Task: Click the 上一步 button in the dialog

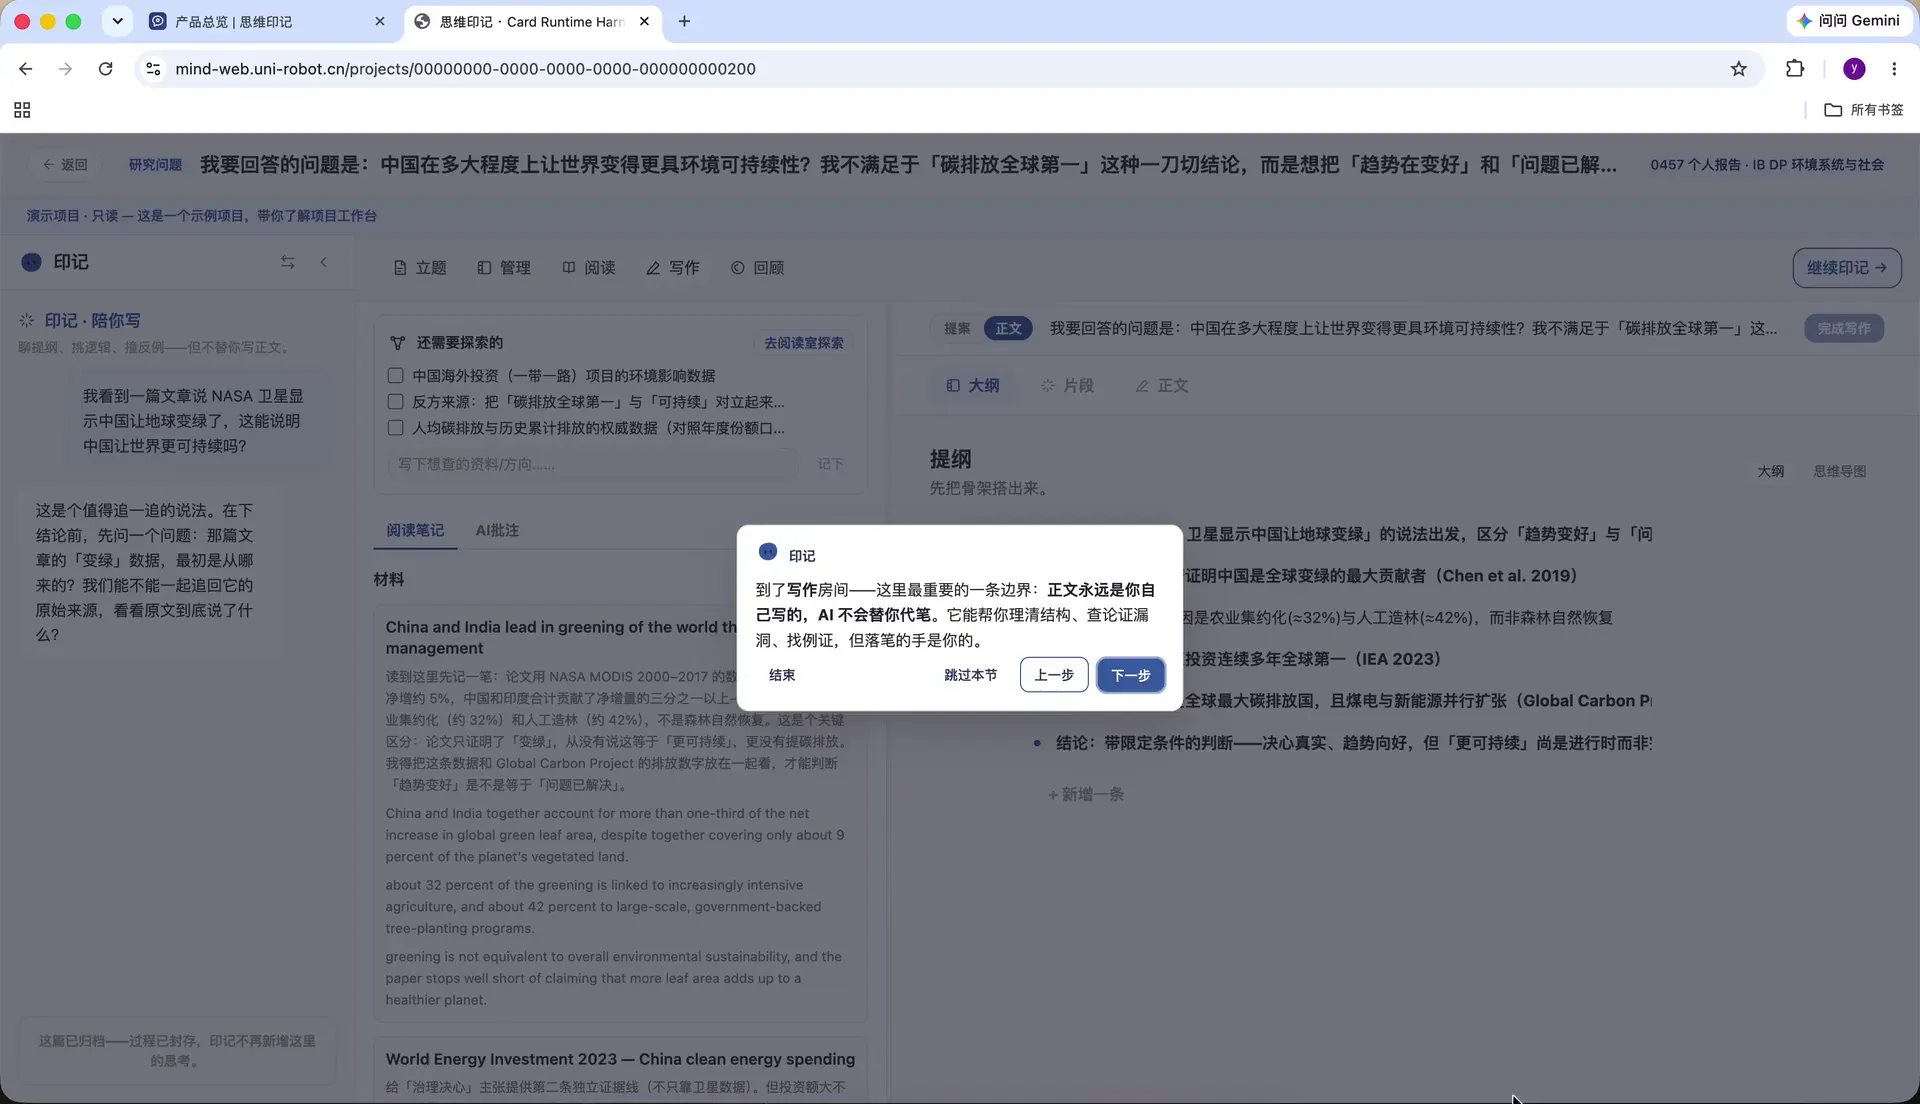Action: (1054, 675)
